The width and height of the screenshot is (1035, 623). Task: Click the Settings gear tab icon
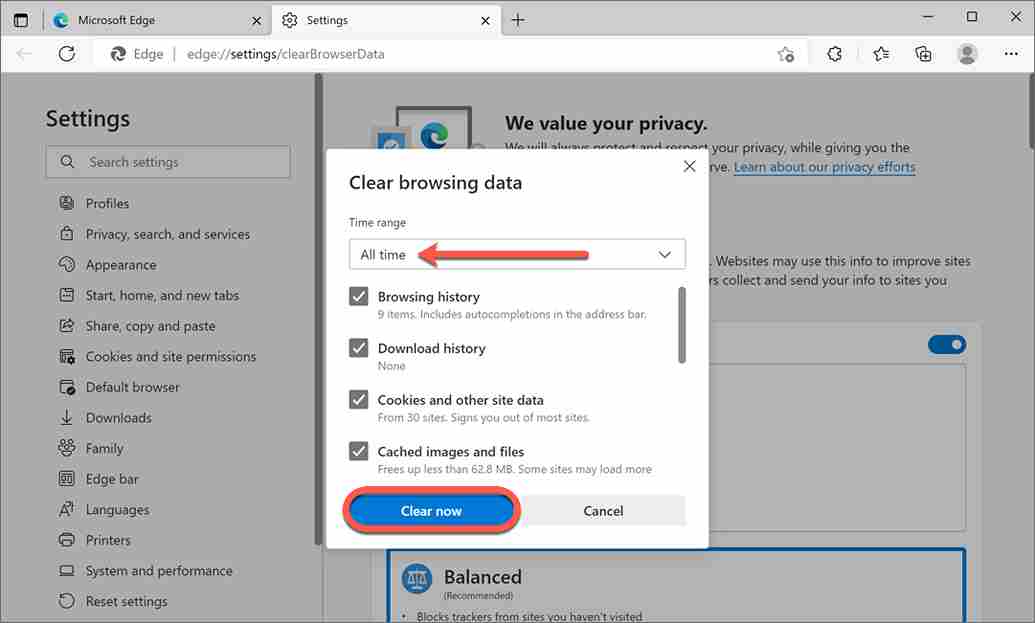coord(290,20)
